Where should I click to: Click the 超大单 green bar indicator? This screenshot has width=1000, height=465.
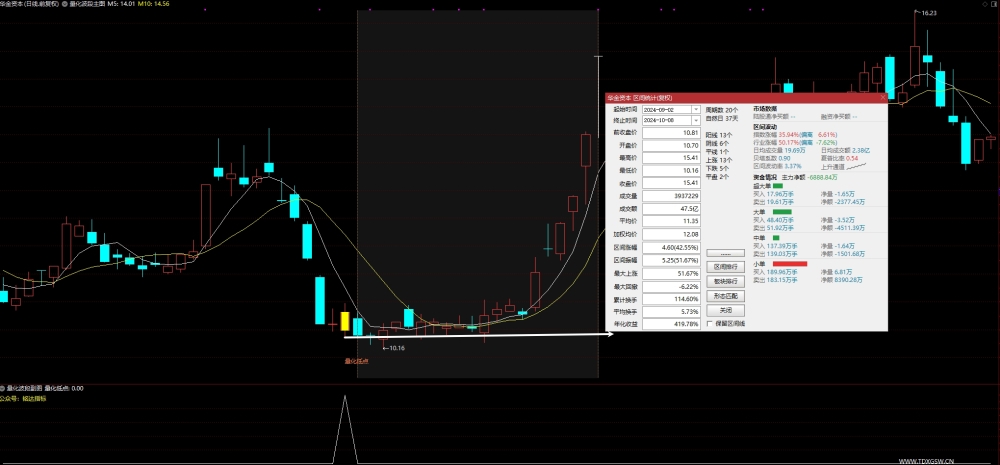pyautogui.click(x=777, y=186)
